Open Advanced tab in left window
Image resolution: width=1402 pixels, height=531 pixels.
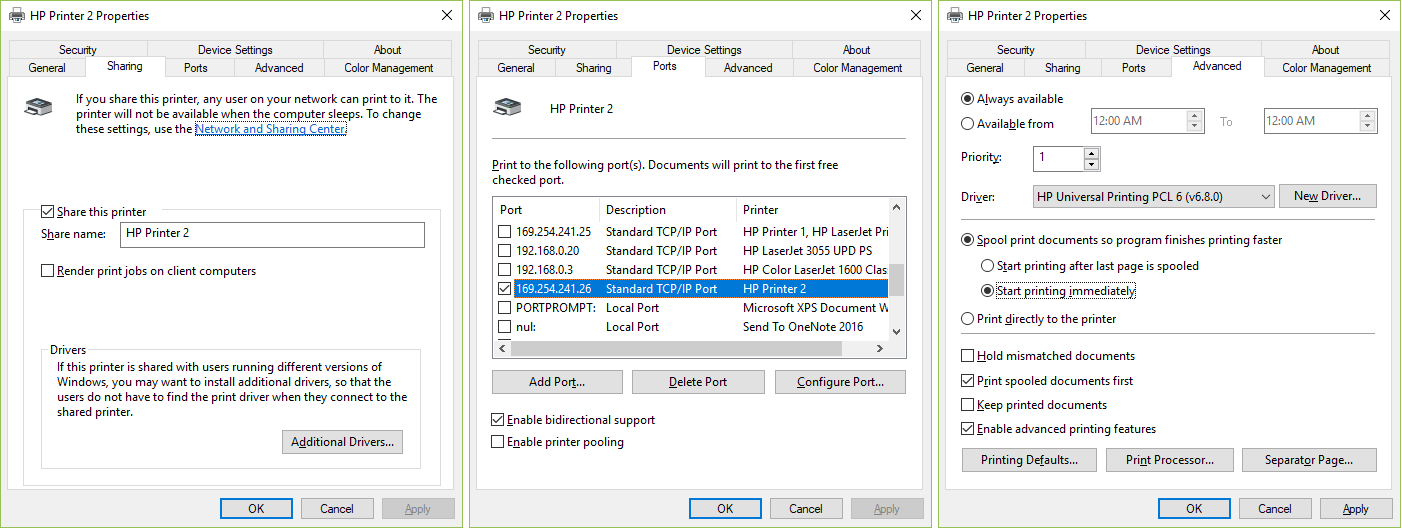pos(279,68)
